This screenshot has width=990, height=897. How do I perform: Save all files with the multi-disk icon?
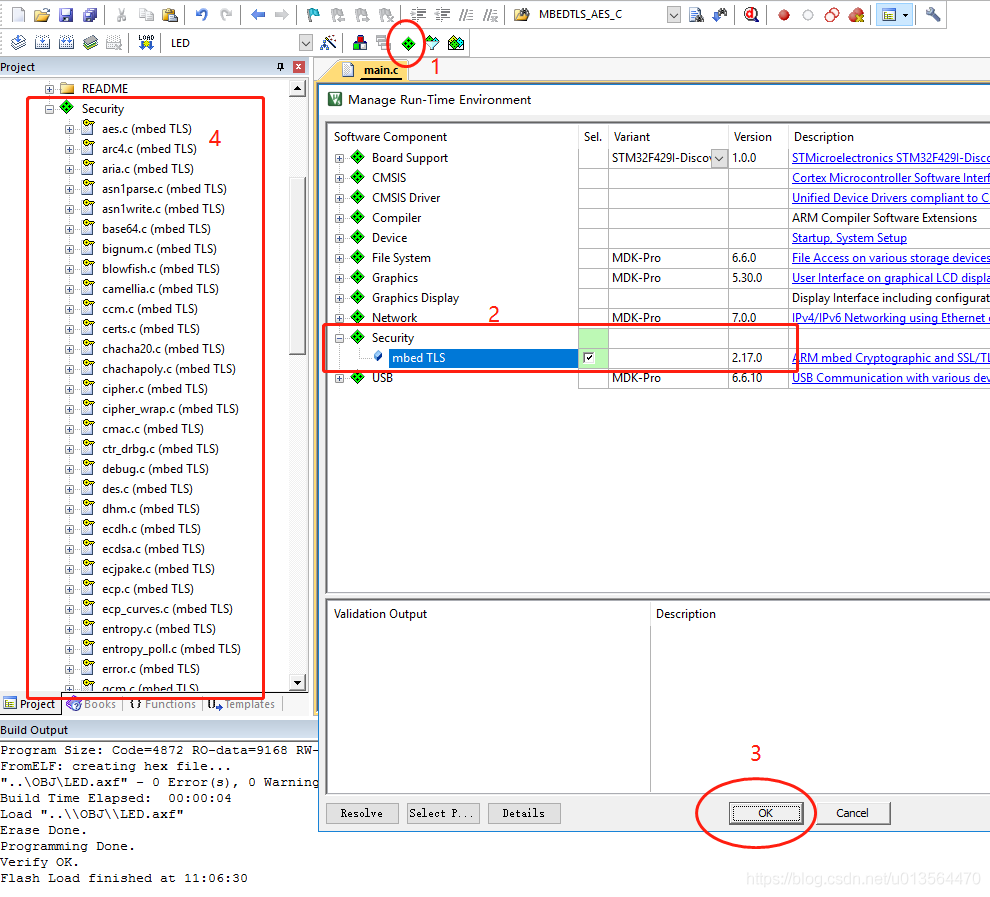(x=90, y=15)
